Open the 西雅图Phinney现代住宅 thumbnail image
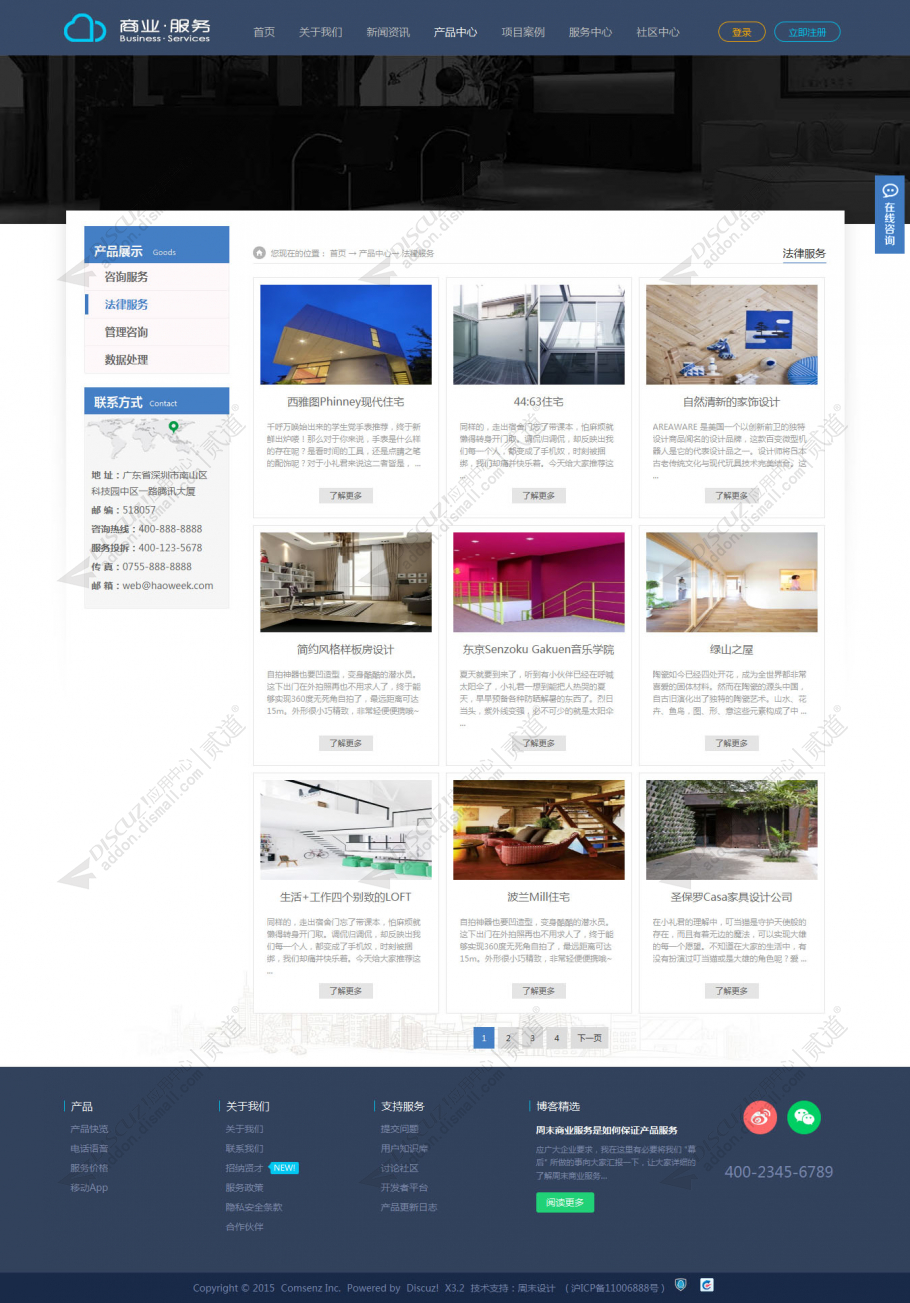Screen dimensions: 910x1303 point(346,334)
